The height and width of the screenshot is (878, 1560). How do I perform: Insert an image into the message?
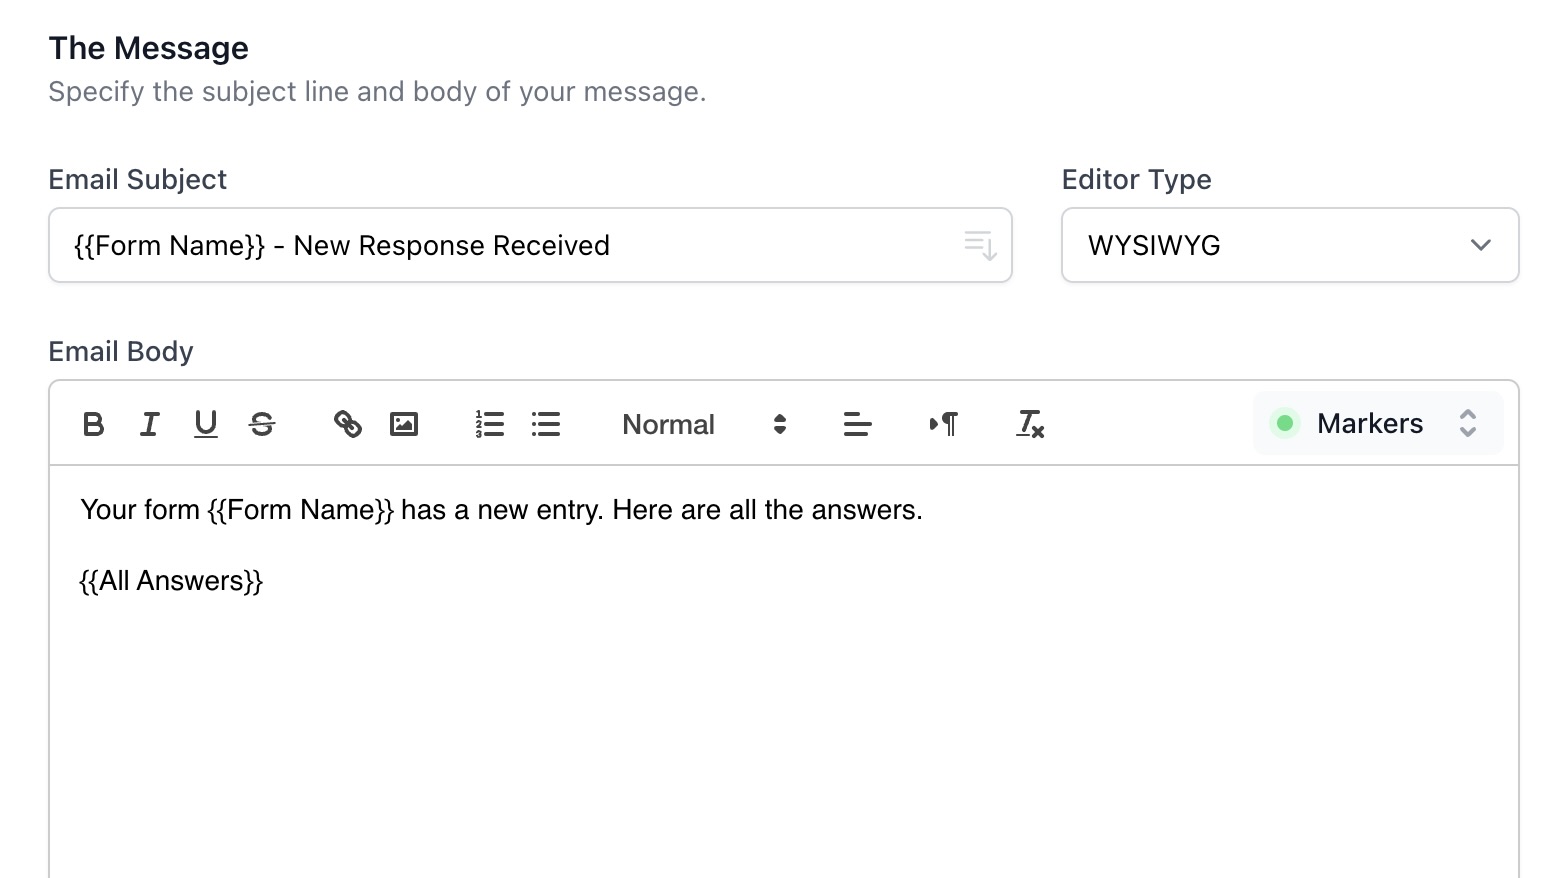404,424
